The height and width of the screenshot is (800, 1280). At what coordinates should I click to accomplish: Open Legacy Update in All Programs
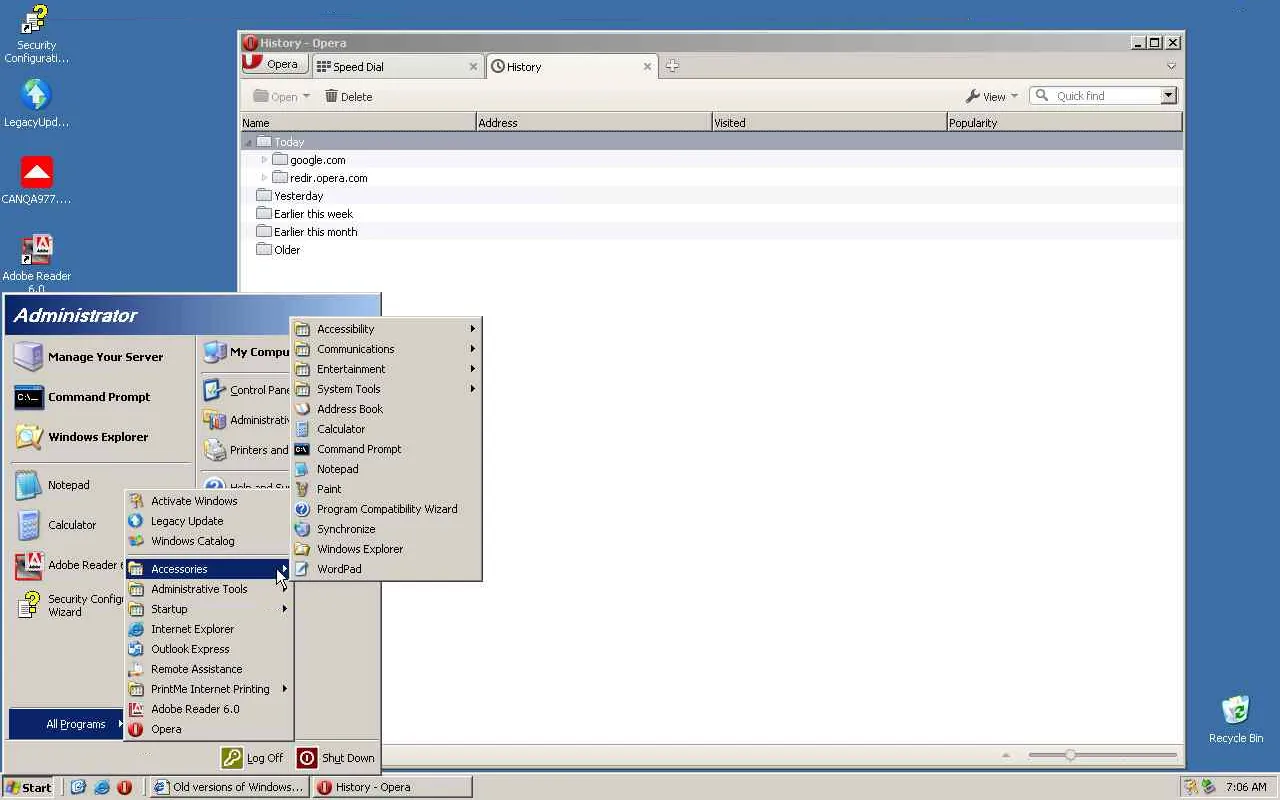click(x=209, y=521)
